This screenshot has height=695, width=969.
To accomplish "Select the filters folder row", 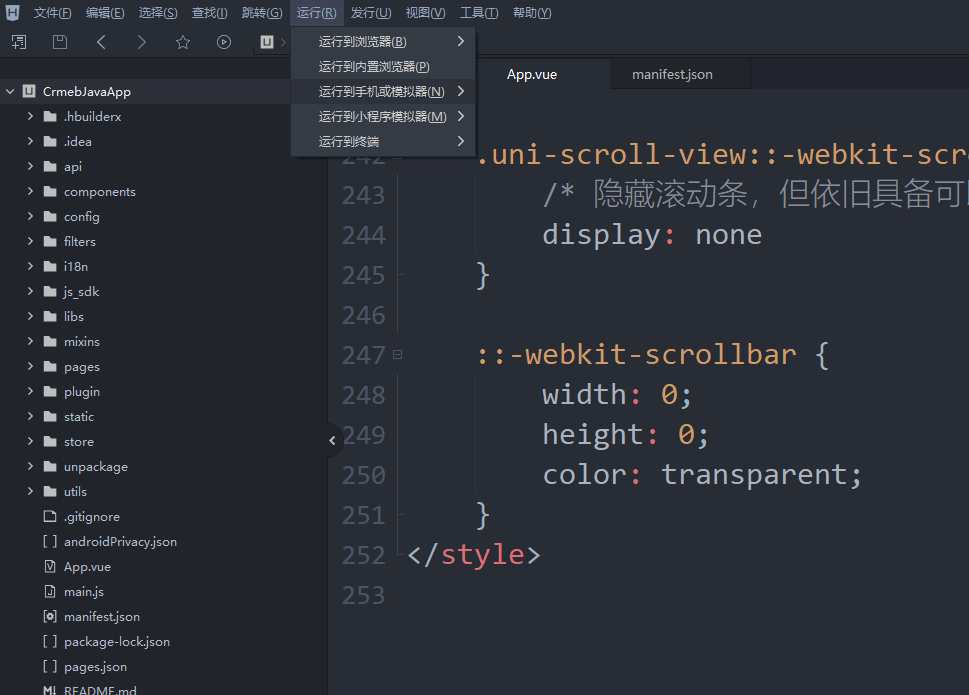I will pos(164,241).
